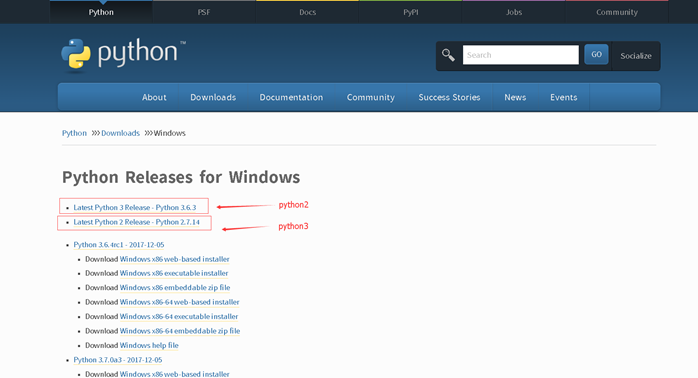Open Latest Python 2 Release 2.7.14 link
The height and width of the screenshot is (378, 698).
(x=136, y=222)
